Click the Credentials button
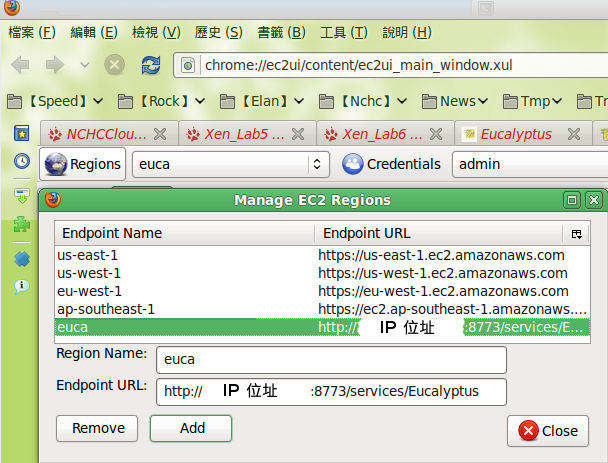 [x=391, y=164]
